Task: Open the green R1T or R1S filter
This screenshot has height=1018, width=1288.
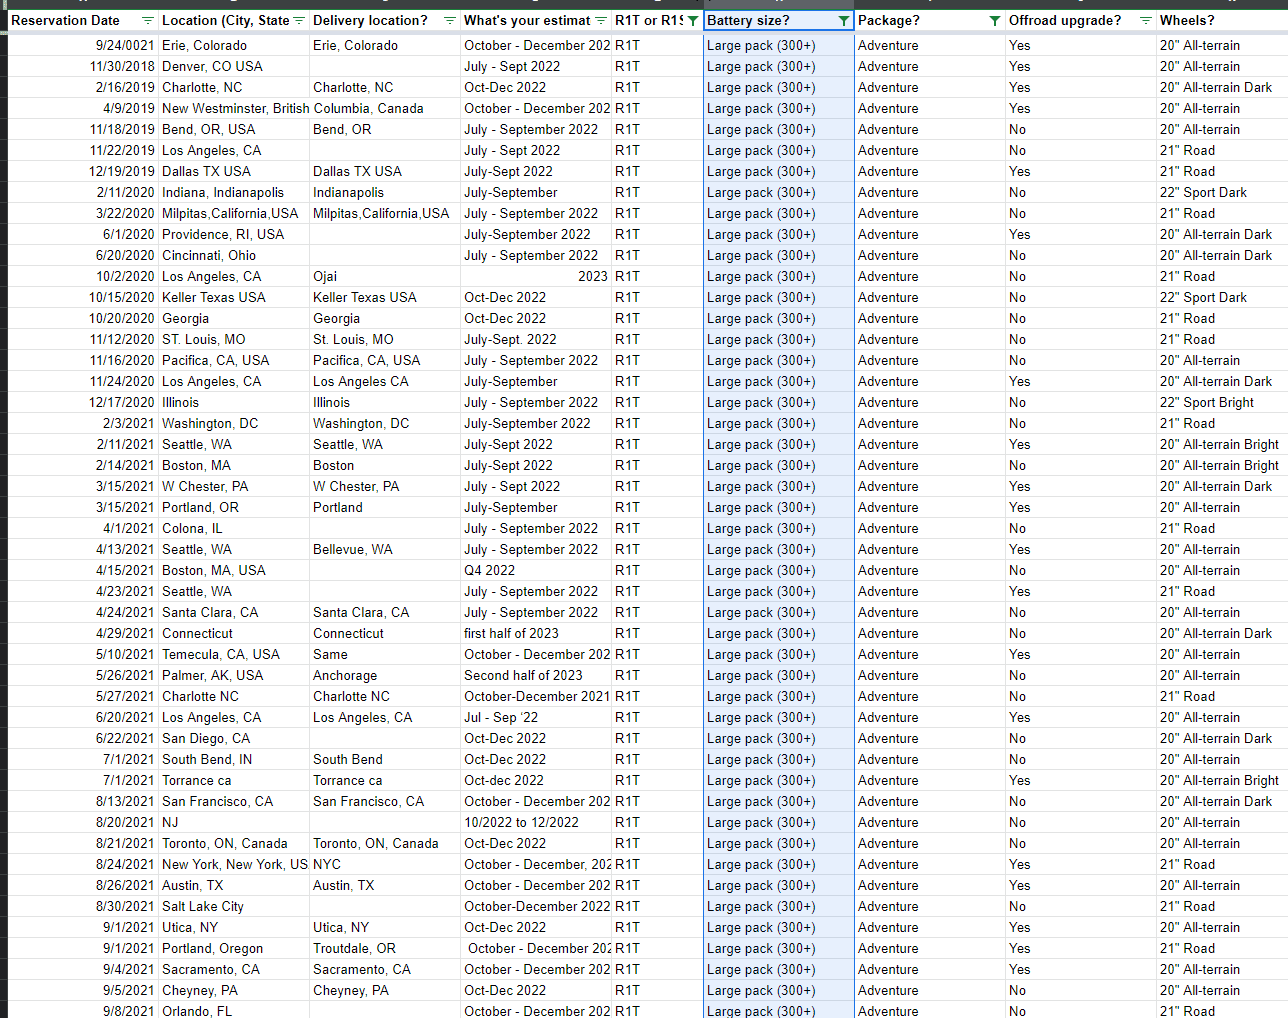Action: tap(693, 21)
